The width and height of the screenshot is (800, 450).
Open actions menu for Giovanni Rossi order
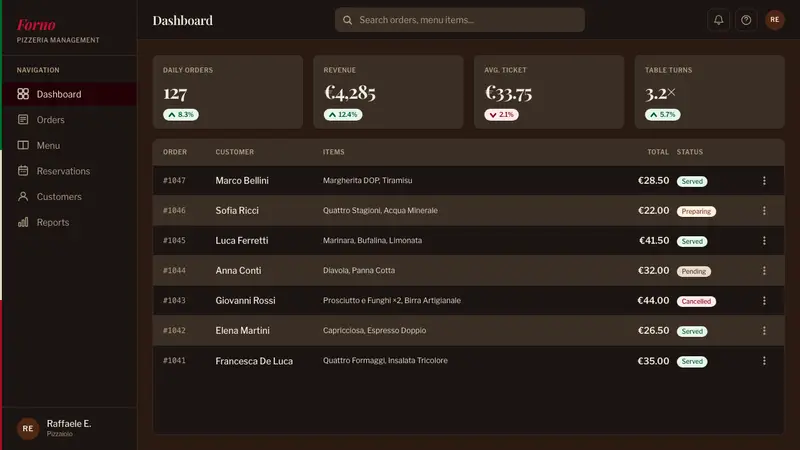[x=764, y=301]
